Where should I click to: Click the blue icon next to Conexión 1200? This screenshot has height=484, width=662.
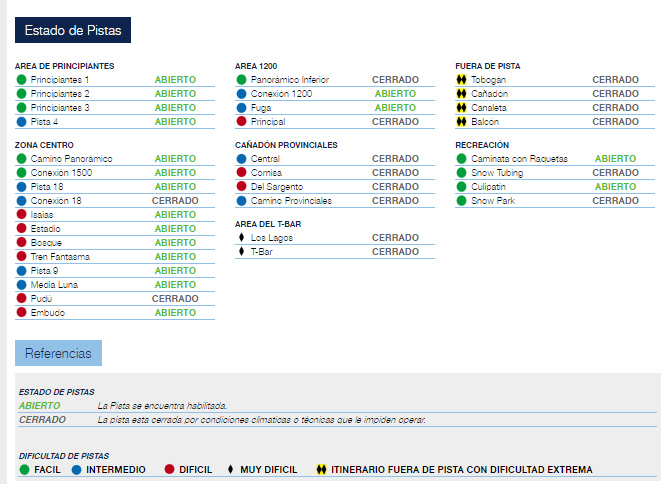(241, 93)
